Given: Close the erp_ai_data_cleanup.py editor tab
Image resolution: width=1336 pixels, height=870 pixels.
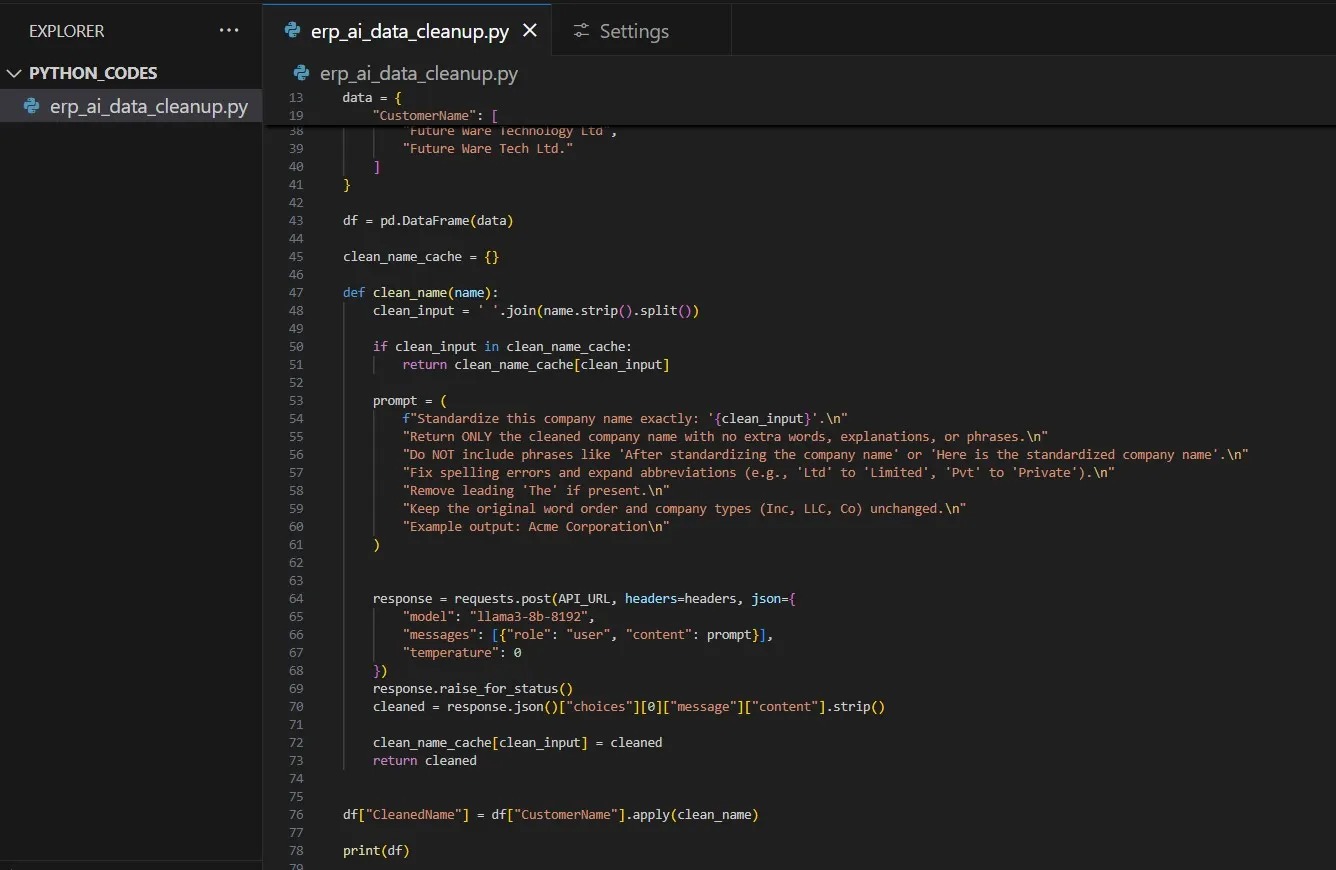Looking at the screenshot, I should click(x=530, y=31).
